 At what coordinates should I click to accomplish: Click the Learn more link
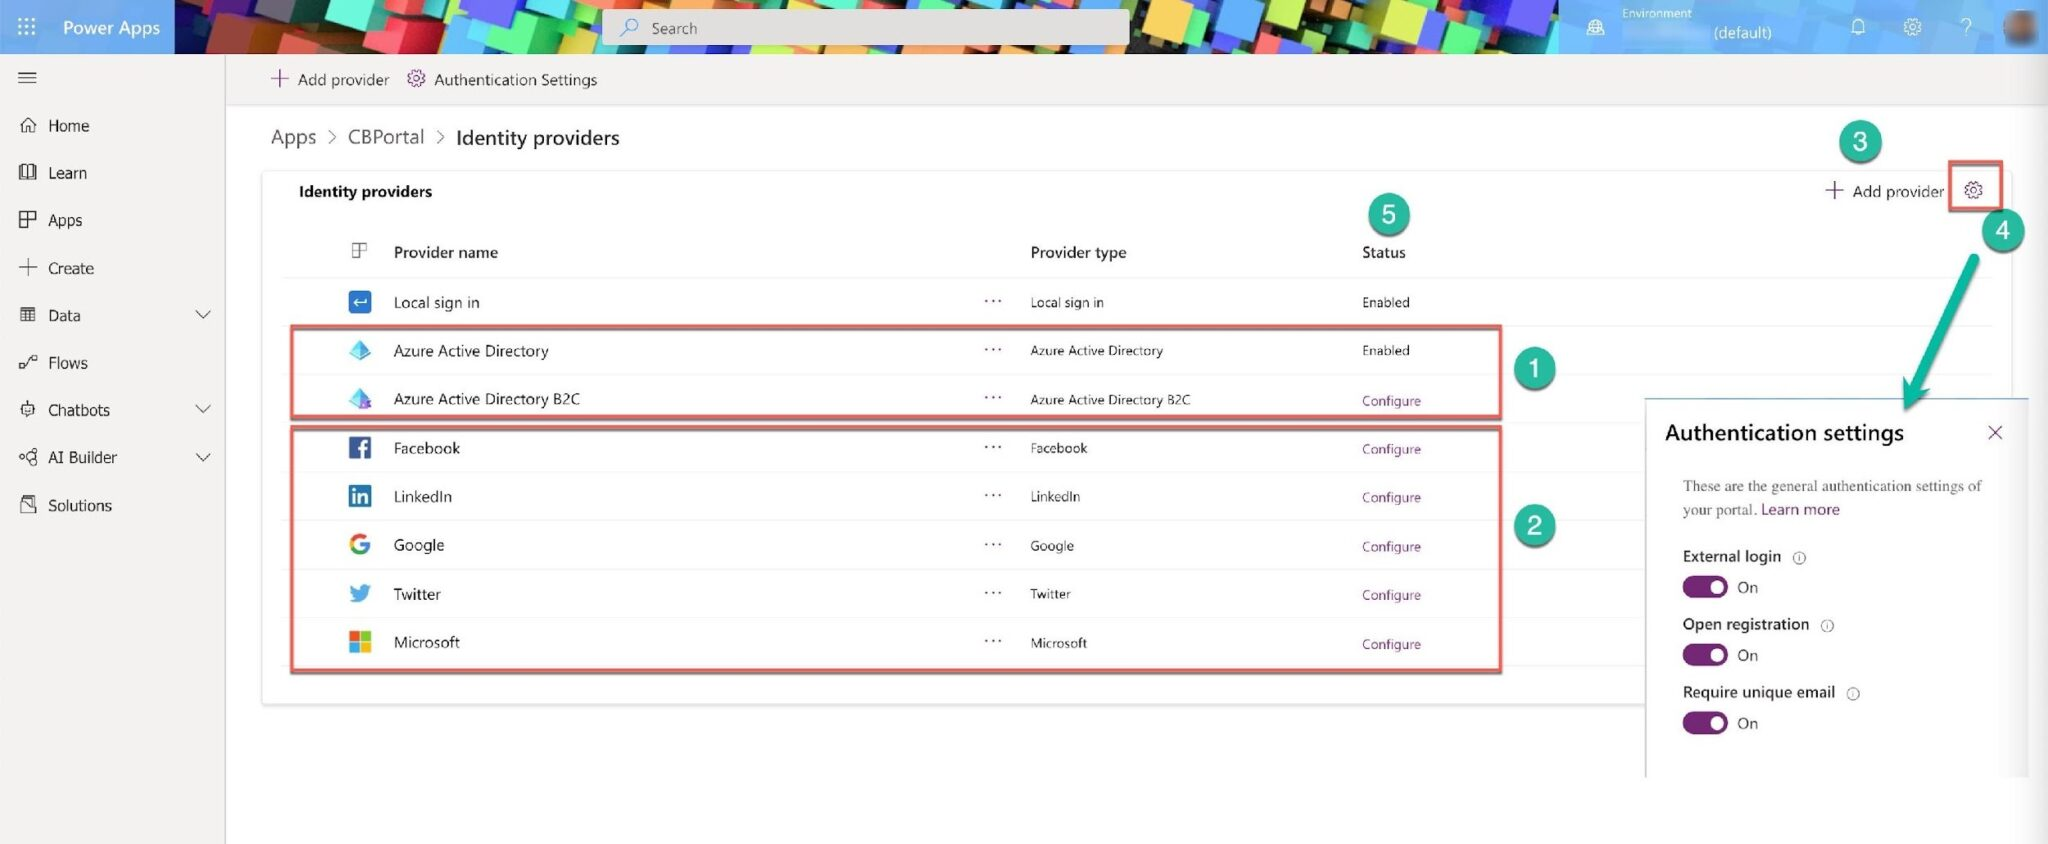tap(1800, 510)
